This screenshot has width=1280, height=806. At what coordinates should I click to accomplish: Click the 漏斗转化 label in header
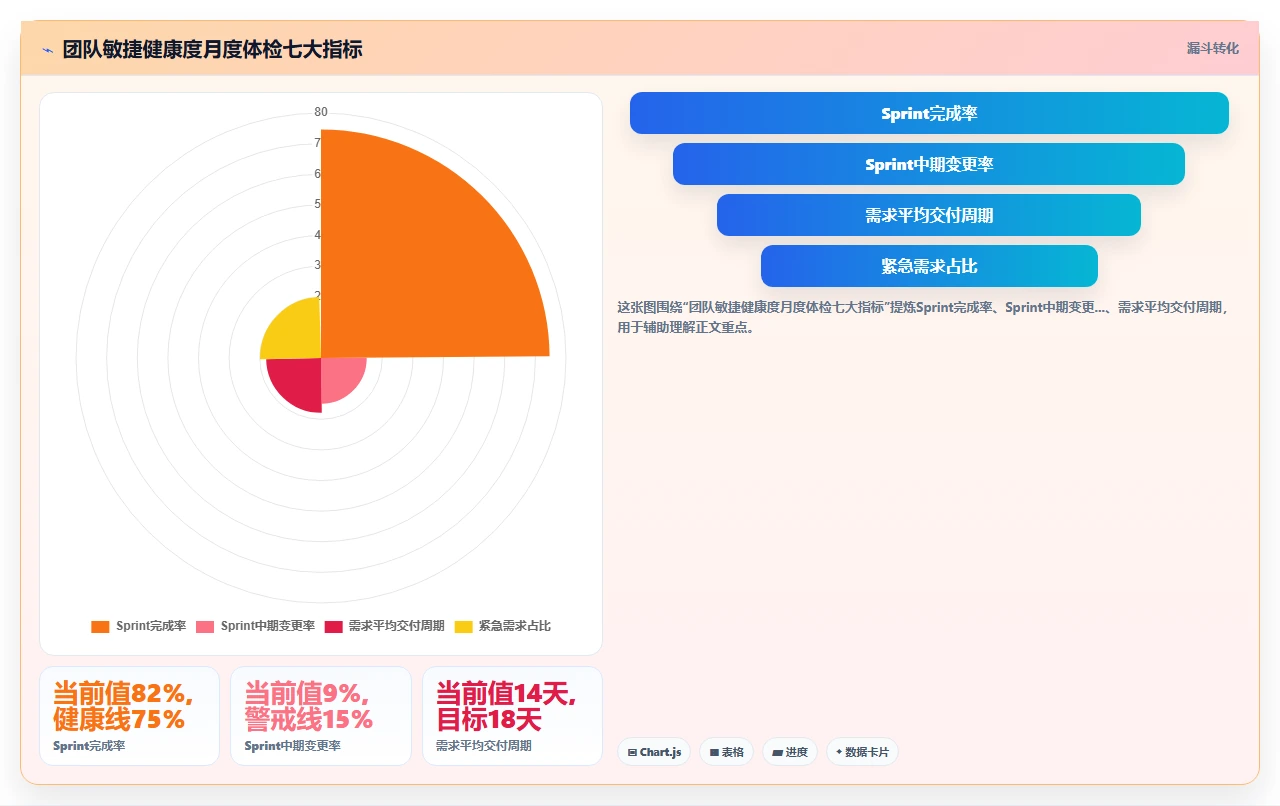coord(1212,49)
